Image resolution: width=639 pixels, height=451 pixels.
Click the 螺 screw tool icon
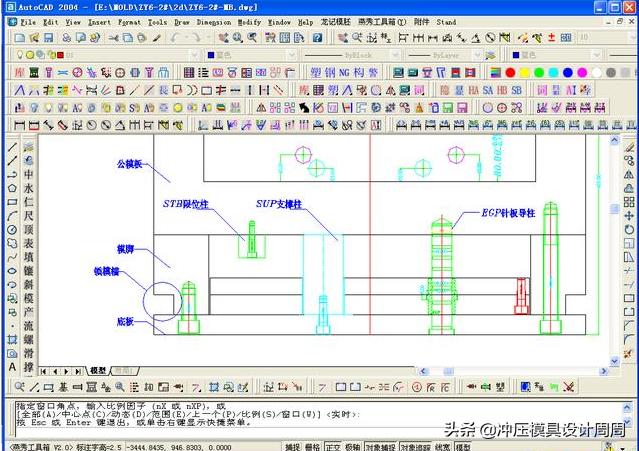(x=29, y=339)
